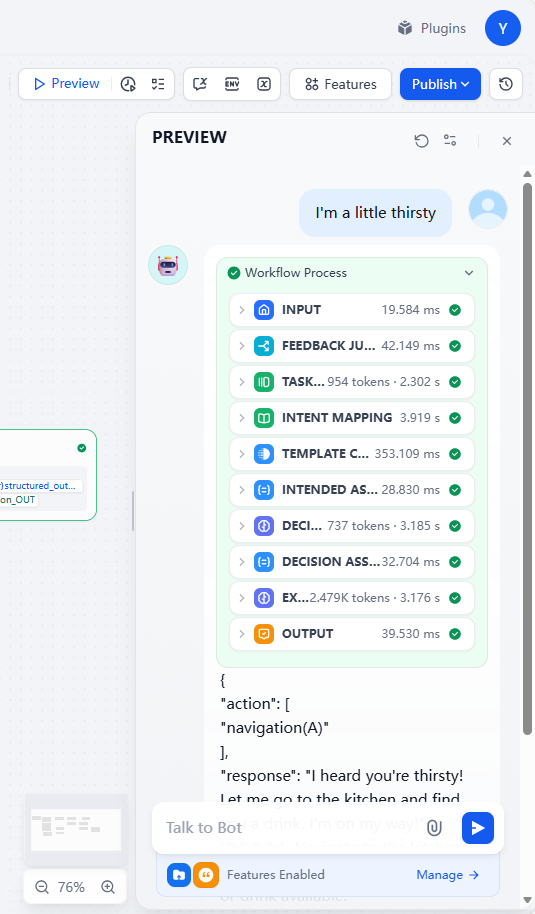Viewport: 535px width, 914px height.
Task: Open the Plugins menu
Action: tap(432, 28)
